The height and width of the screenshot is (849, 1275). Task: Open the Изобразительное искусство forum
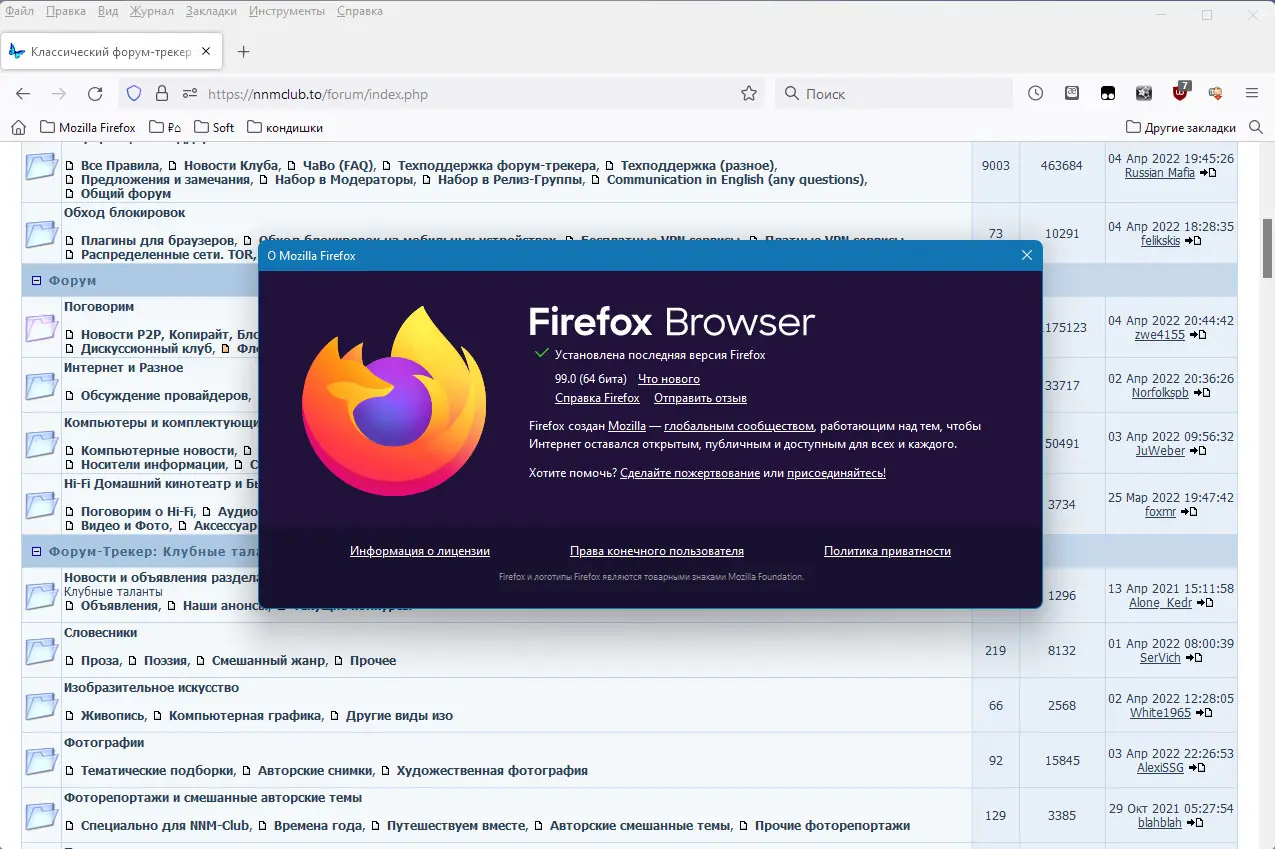tap(151, 688)
